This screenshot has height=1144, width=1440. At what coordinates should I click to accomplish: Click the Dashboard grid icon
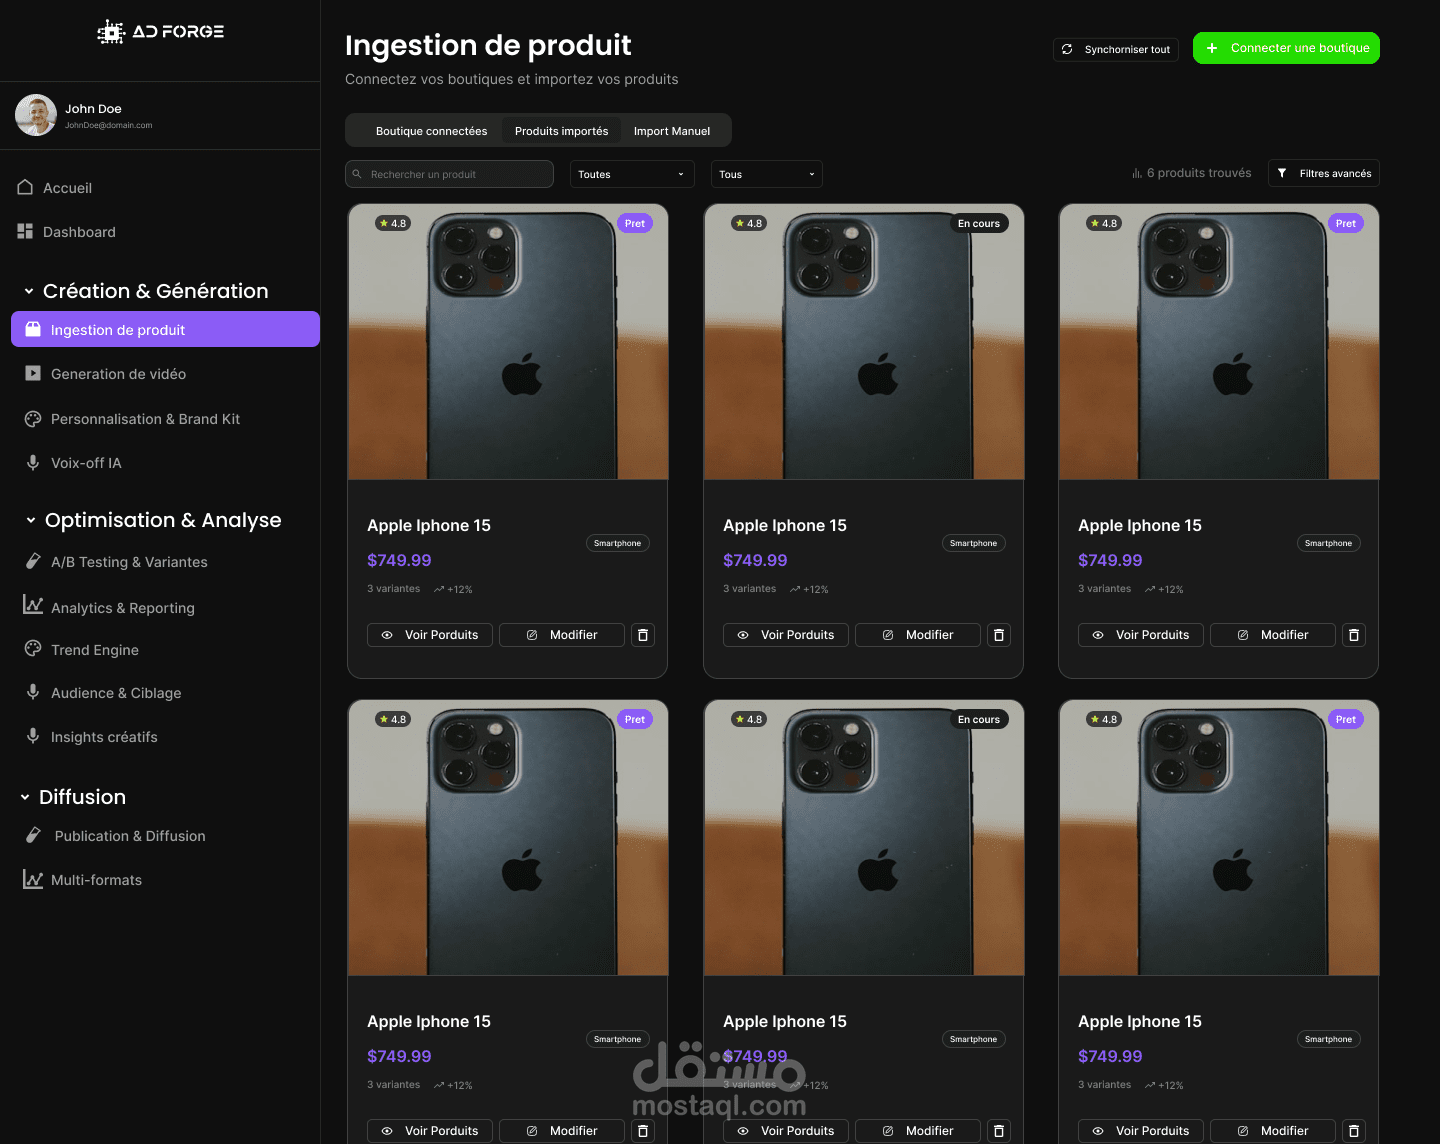(x=26, y=231)
